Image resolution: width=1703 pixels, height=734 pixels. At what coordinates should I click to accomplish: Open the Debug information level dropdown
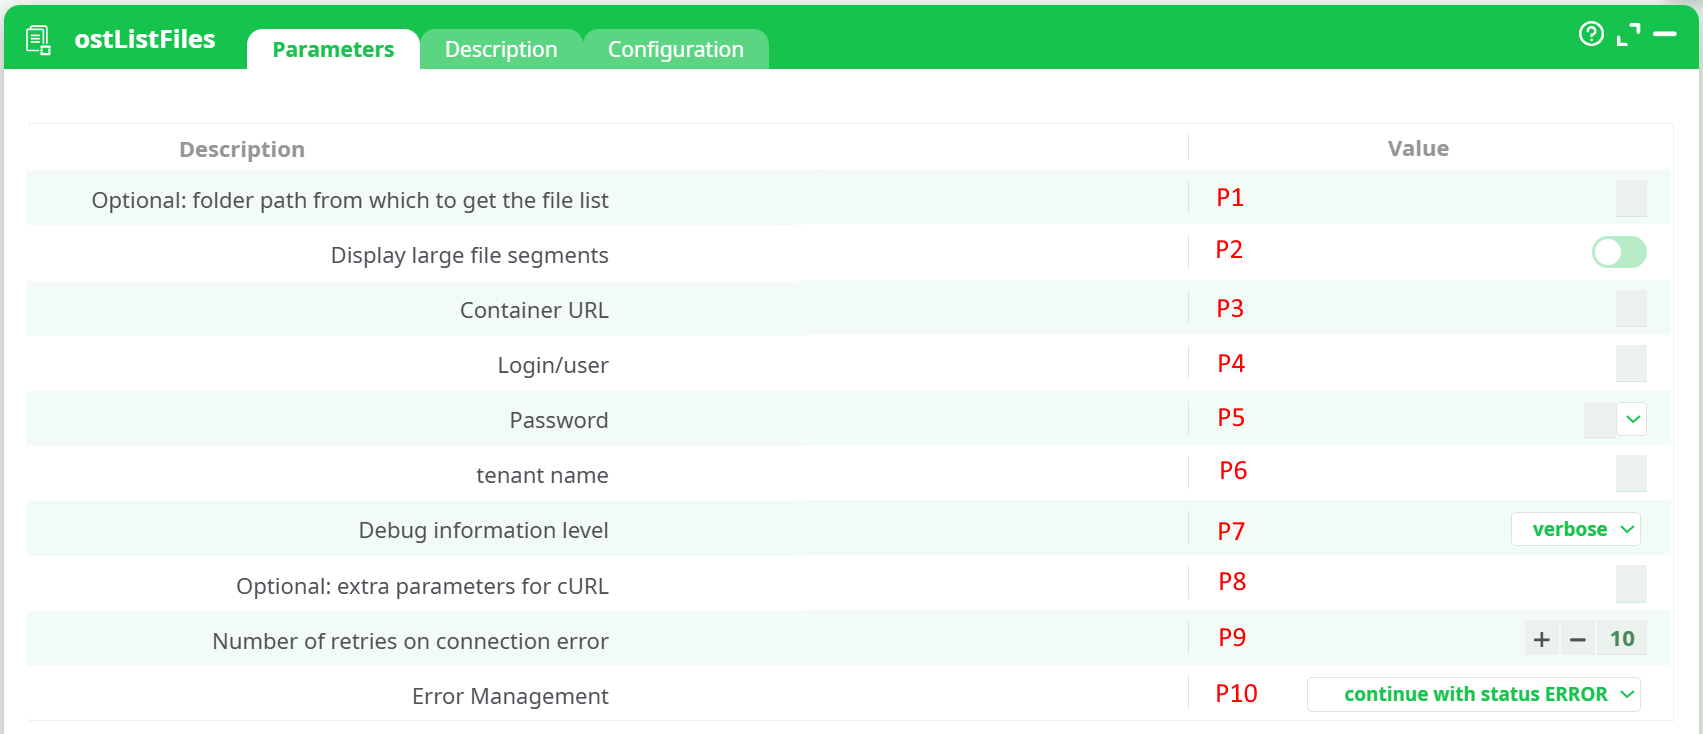pos(1575,529)
